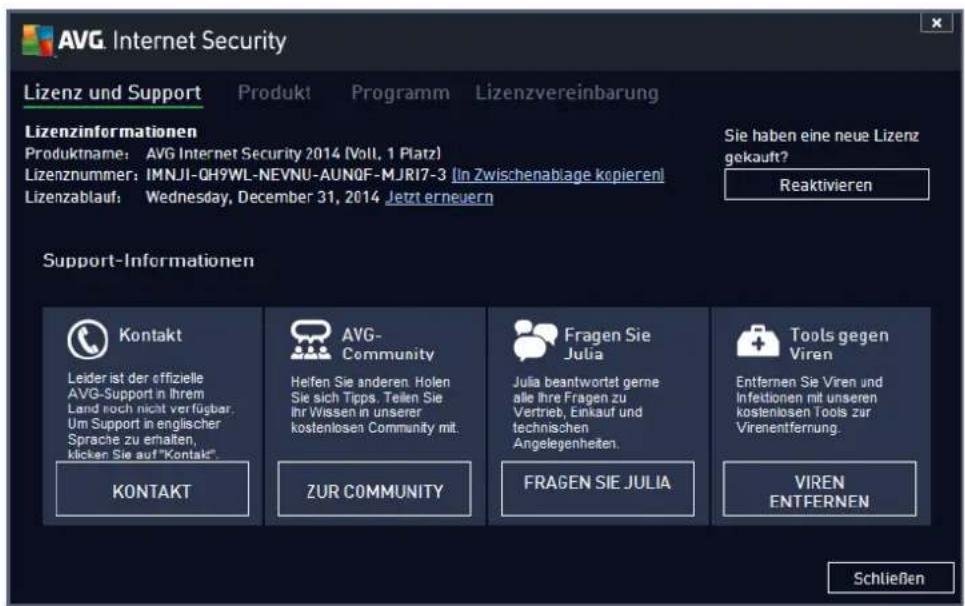Click the Reaktivieren button
The image size is (965, 606).
(826, 185)
